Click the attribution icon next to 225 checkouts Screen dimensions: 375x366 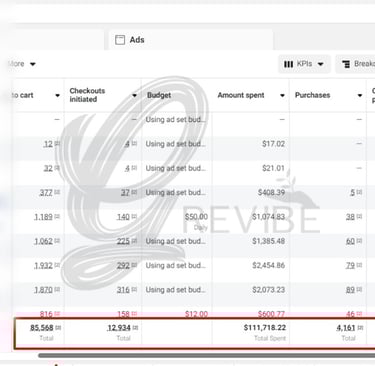click(x=134, y=241)
